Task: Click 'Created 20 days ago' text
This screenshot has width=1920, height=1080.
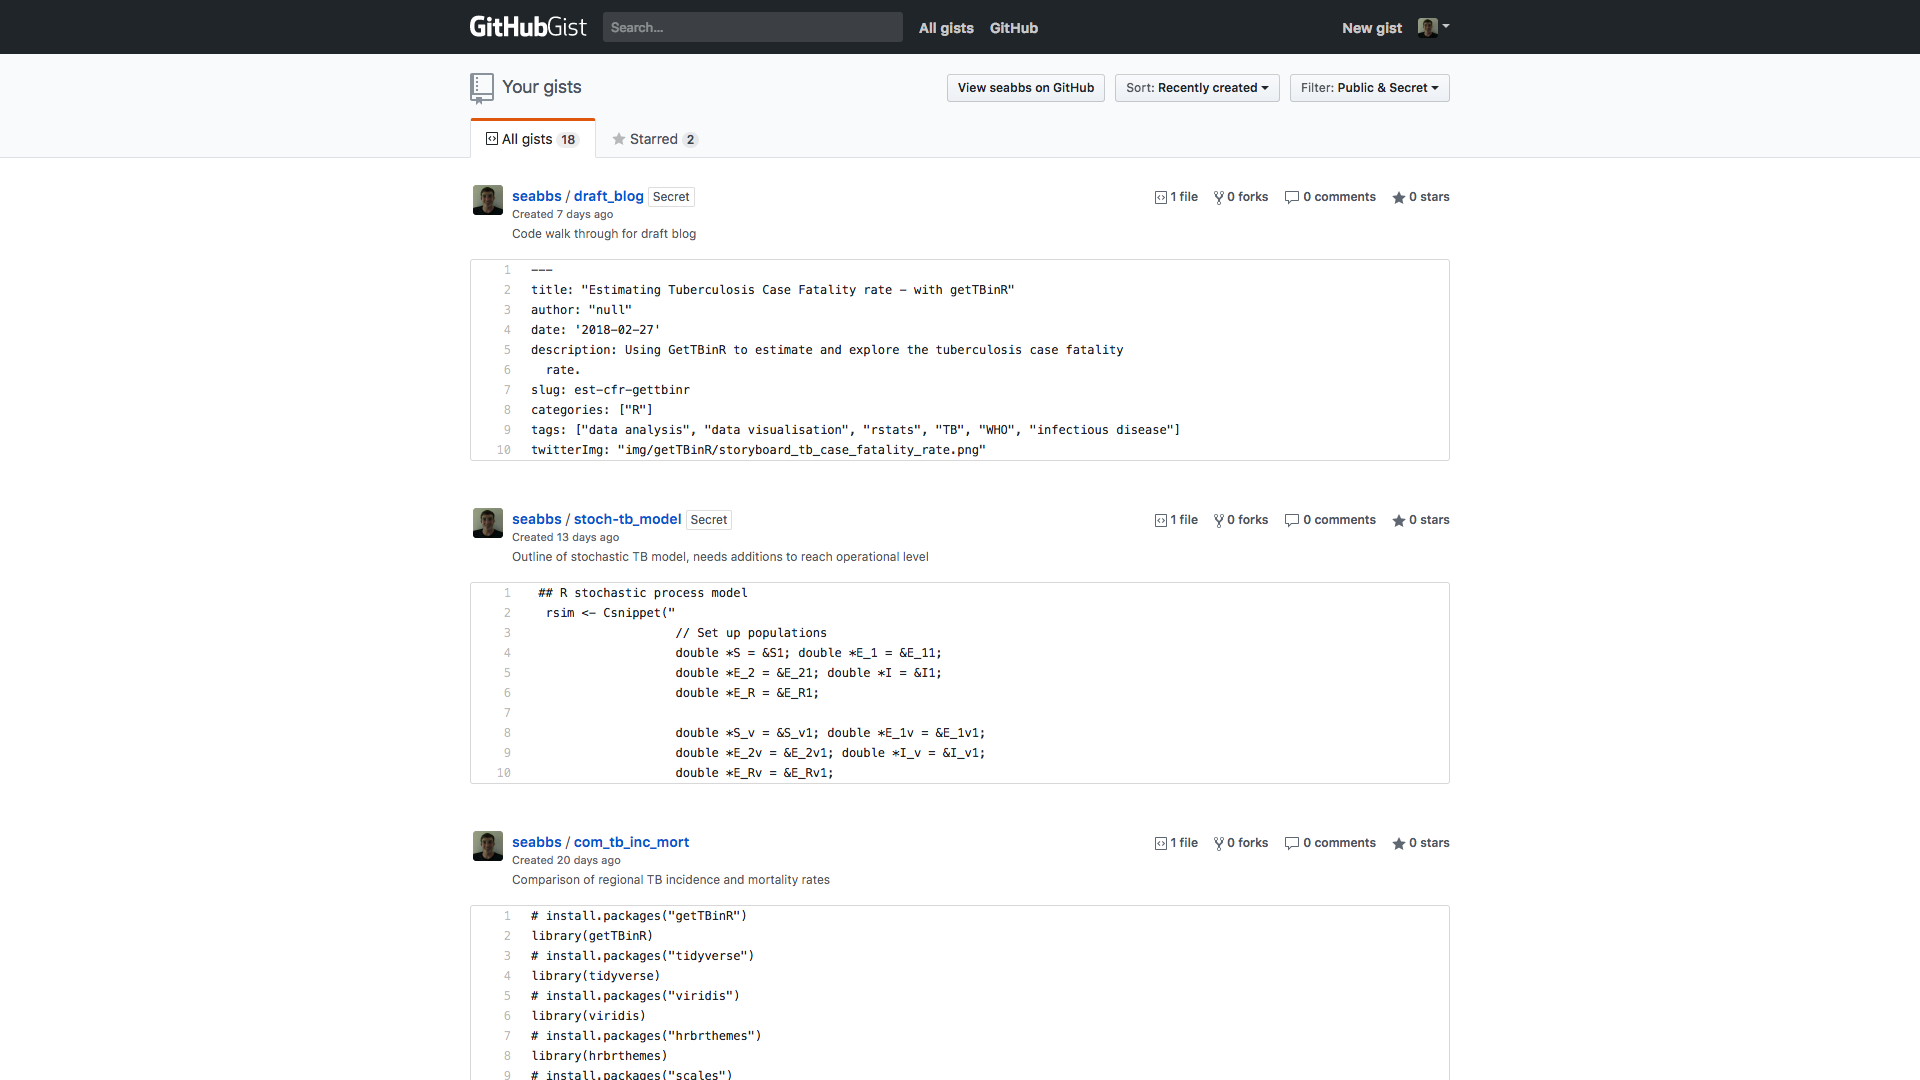Action: tap(566, 860)
